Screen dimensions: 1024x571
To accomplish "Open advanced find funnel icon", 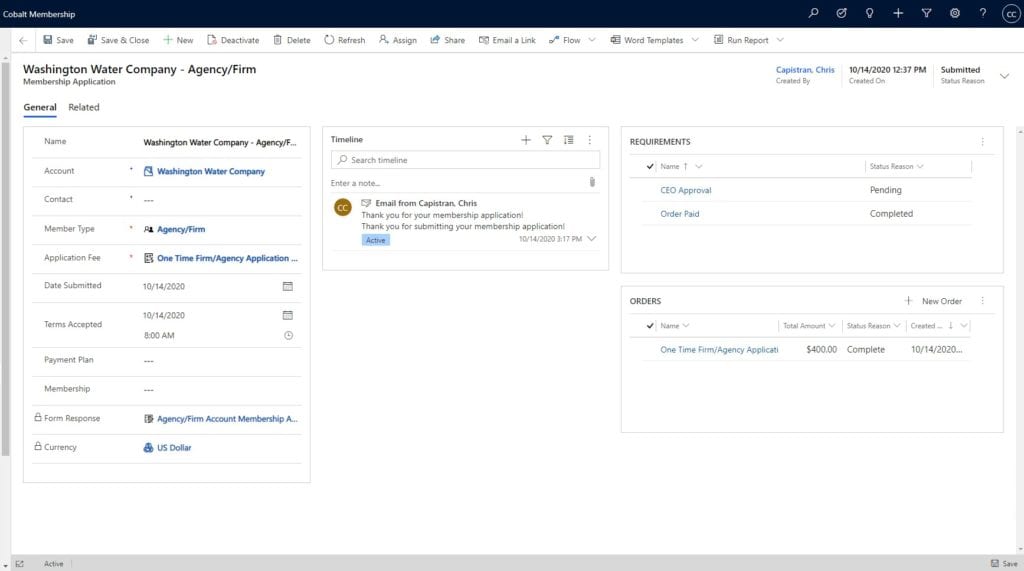I will point(926,13).
